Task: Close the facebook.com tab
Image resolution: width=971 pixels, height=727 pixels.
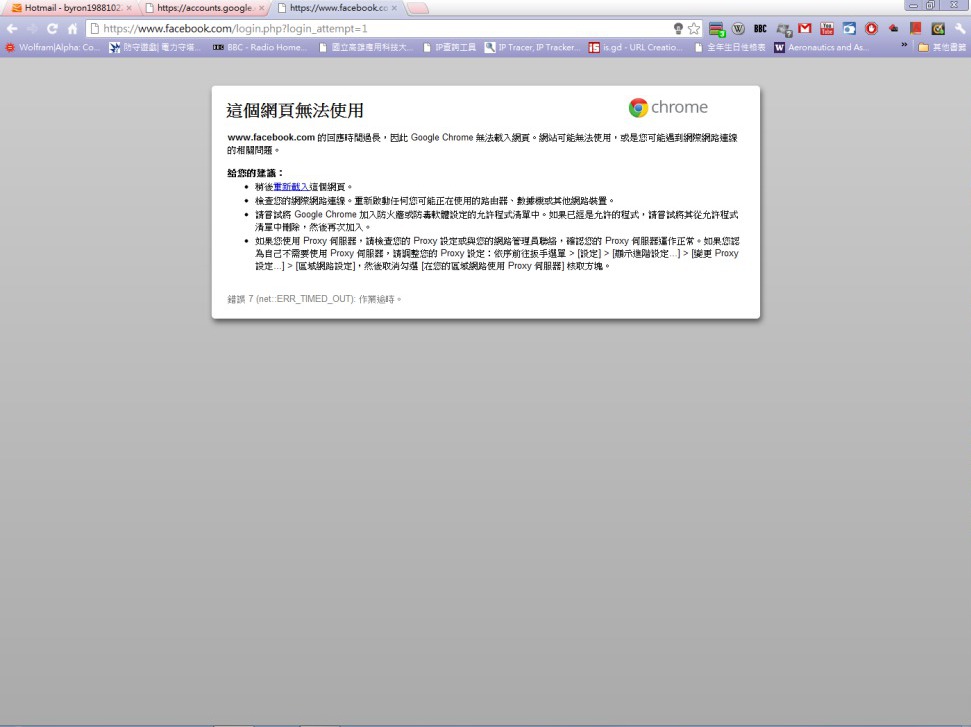Action: [394, 8]
